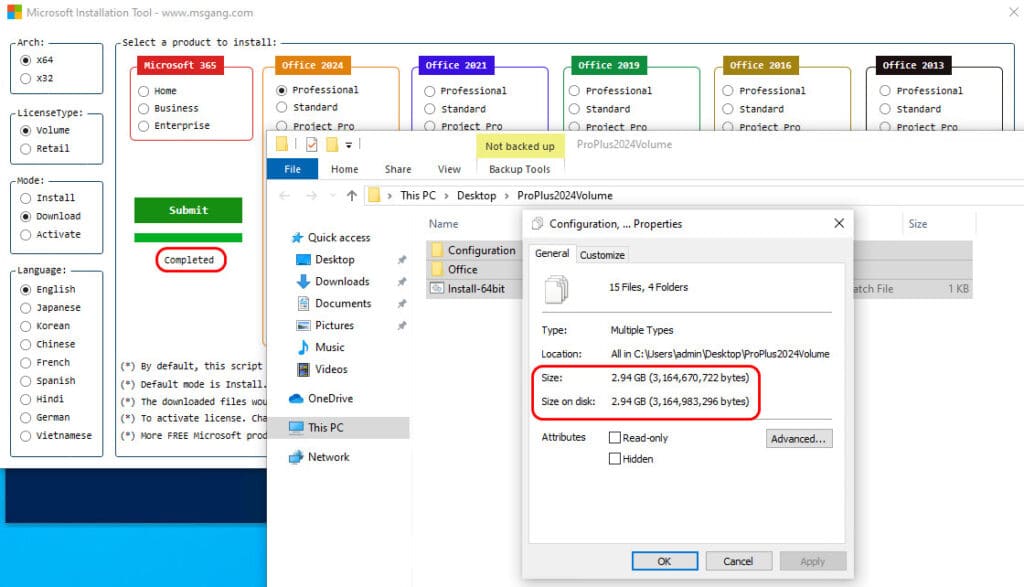Screen dimensions: 1024x587
Task: Open the Share ribbon tab
Action: [398, 170]
